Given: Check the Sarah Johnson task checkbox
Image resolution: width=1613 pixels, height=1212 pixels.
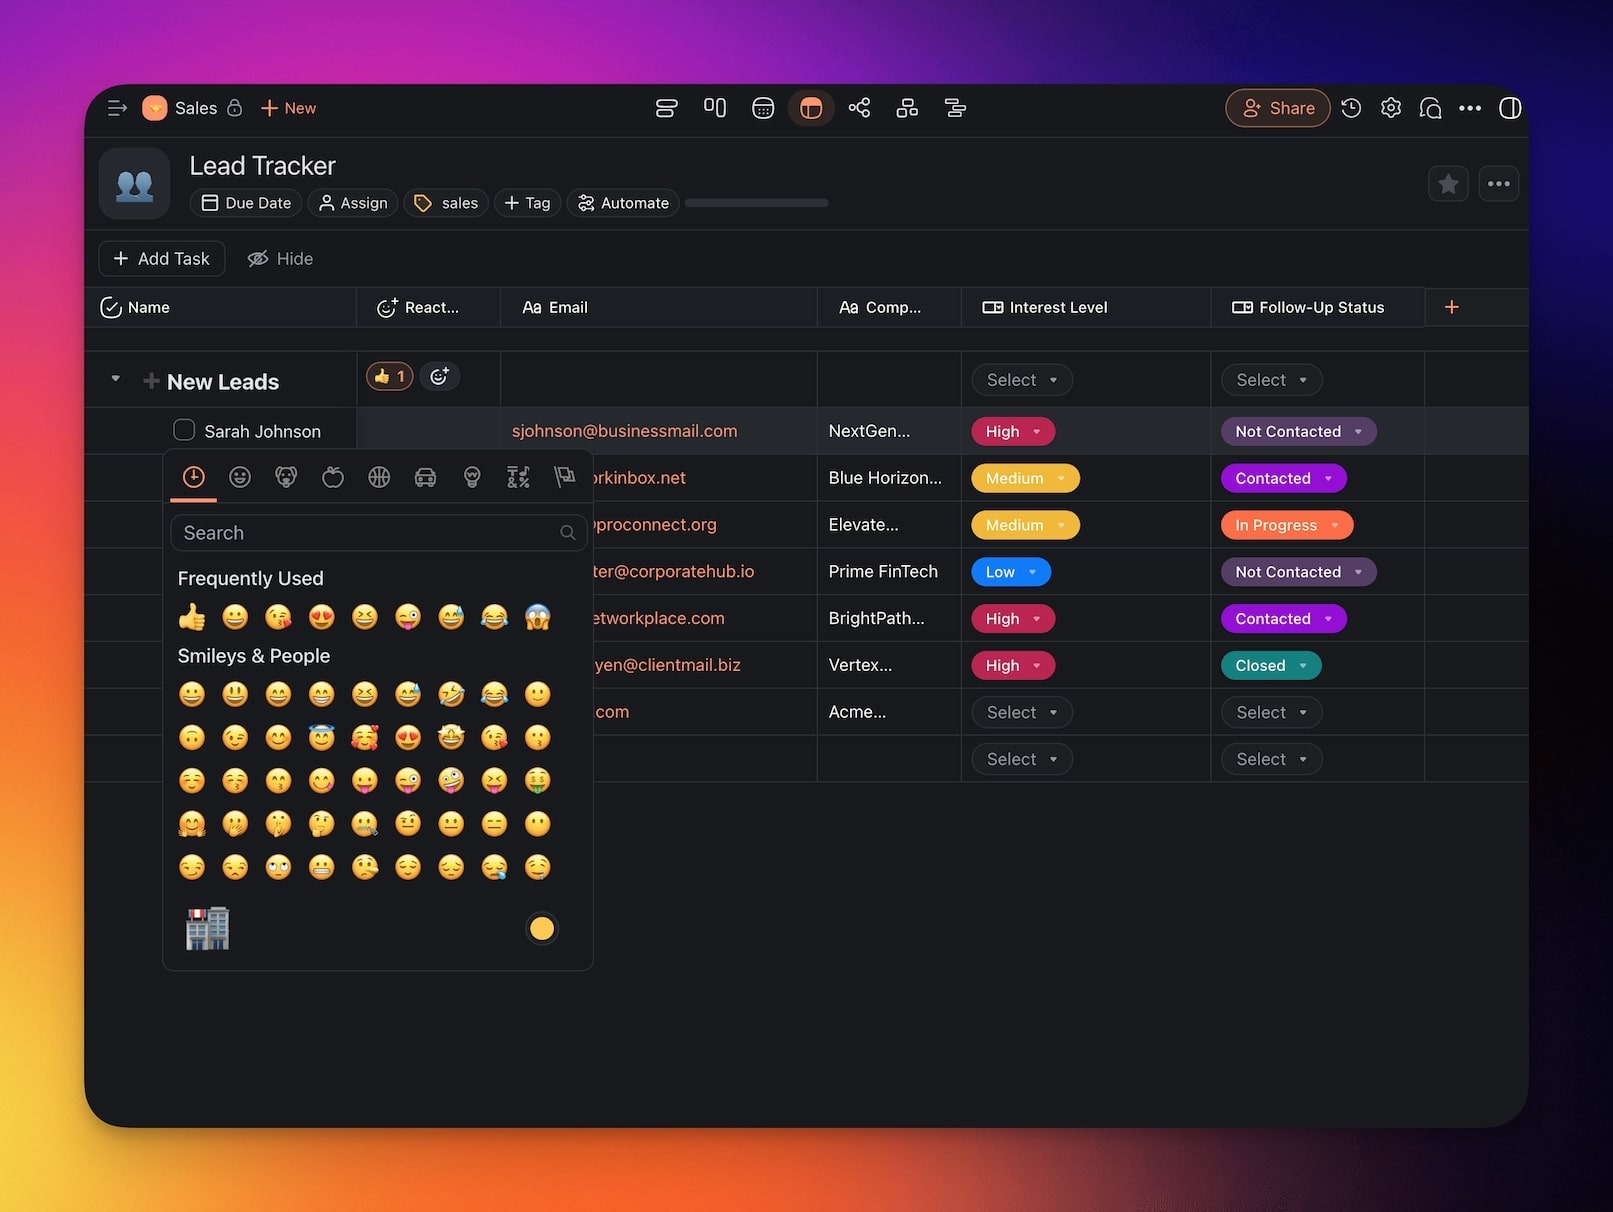Looking at the screenshot, I should pyautogui.click(x=184, y=430).
